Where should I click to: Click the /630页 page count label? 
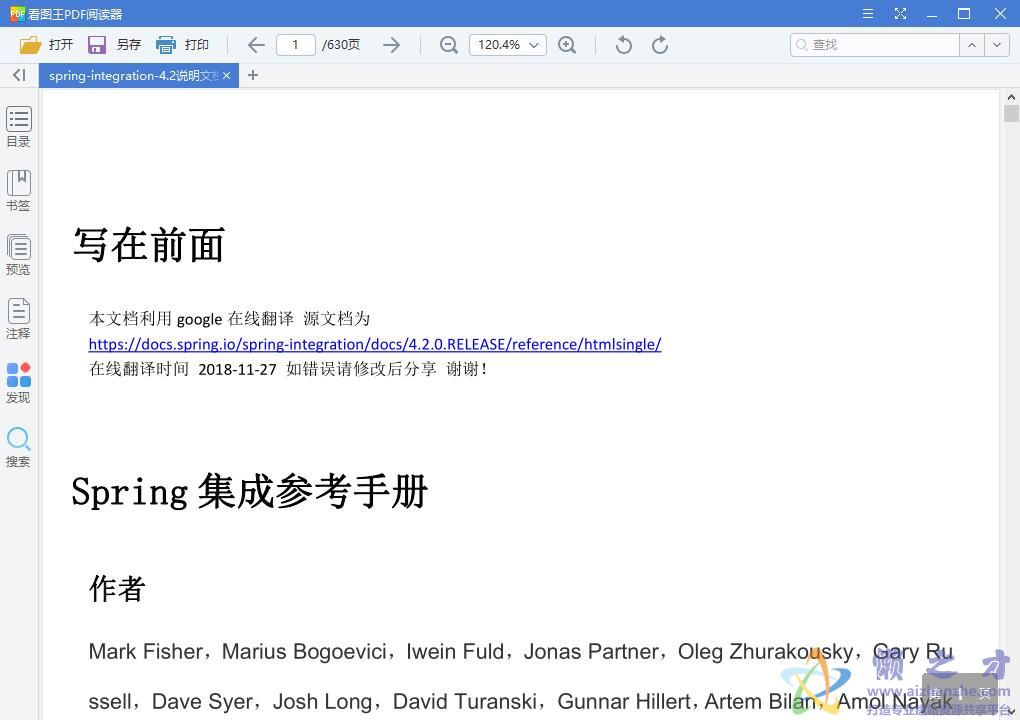pos(341,45)
